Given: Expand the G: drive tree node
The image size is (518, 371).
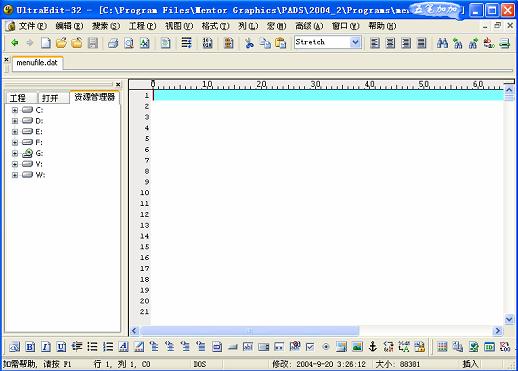Looking at the screenshot, I should (x=15, y=153).
